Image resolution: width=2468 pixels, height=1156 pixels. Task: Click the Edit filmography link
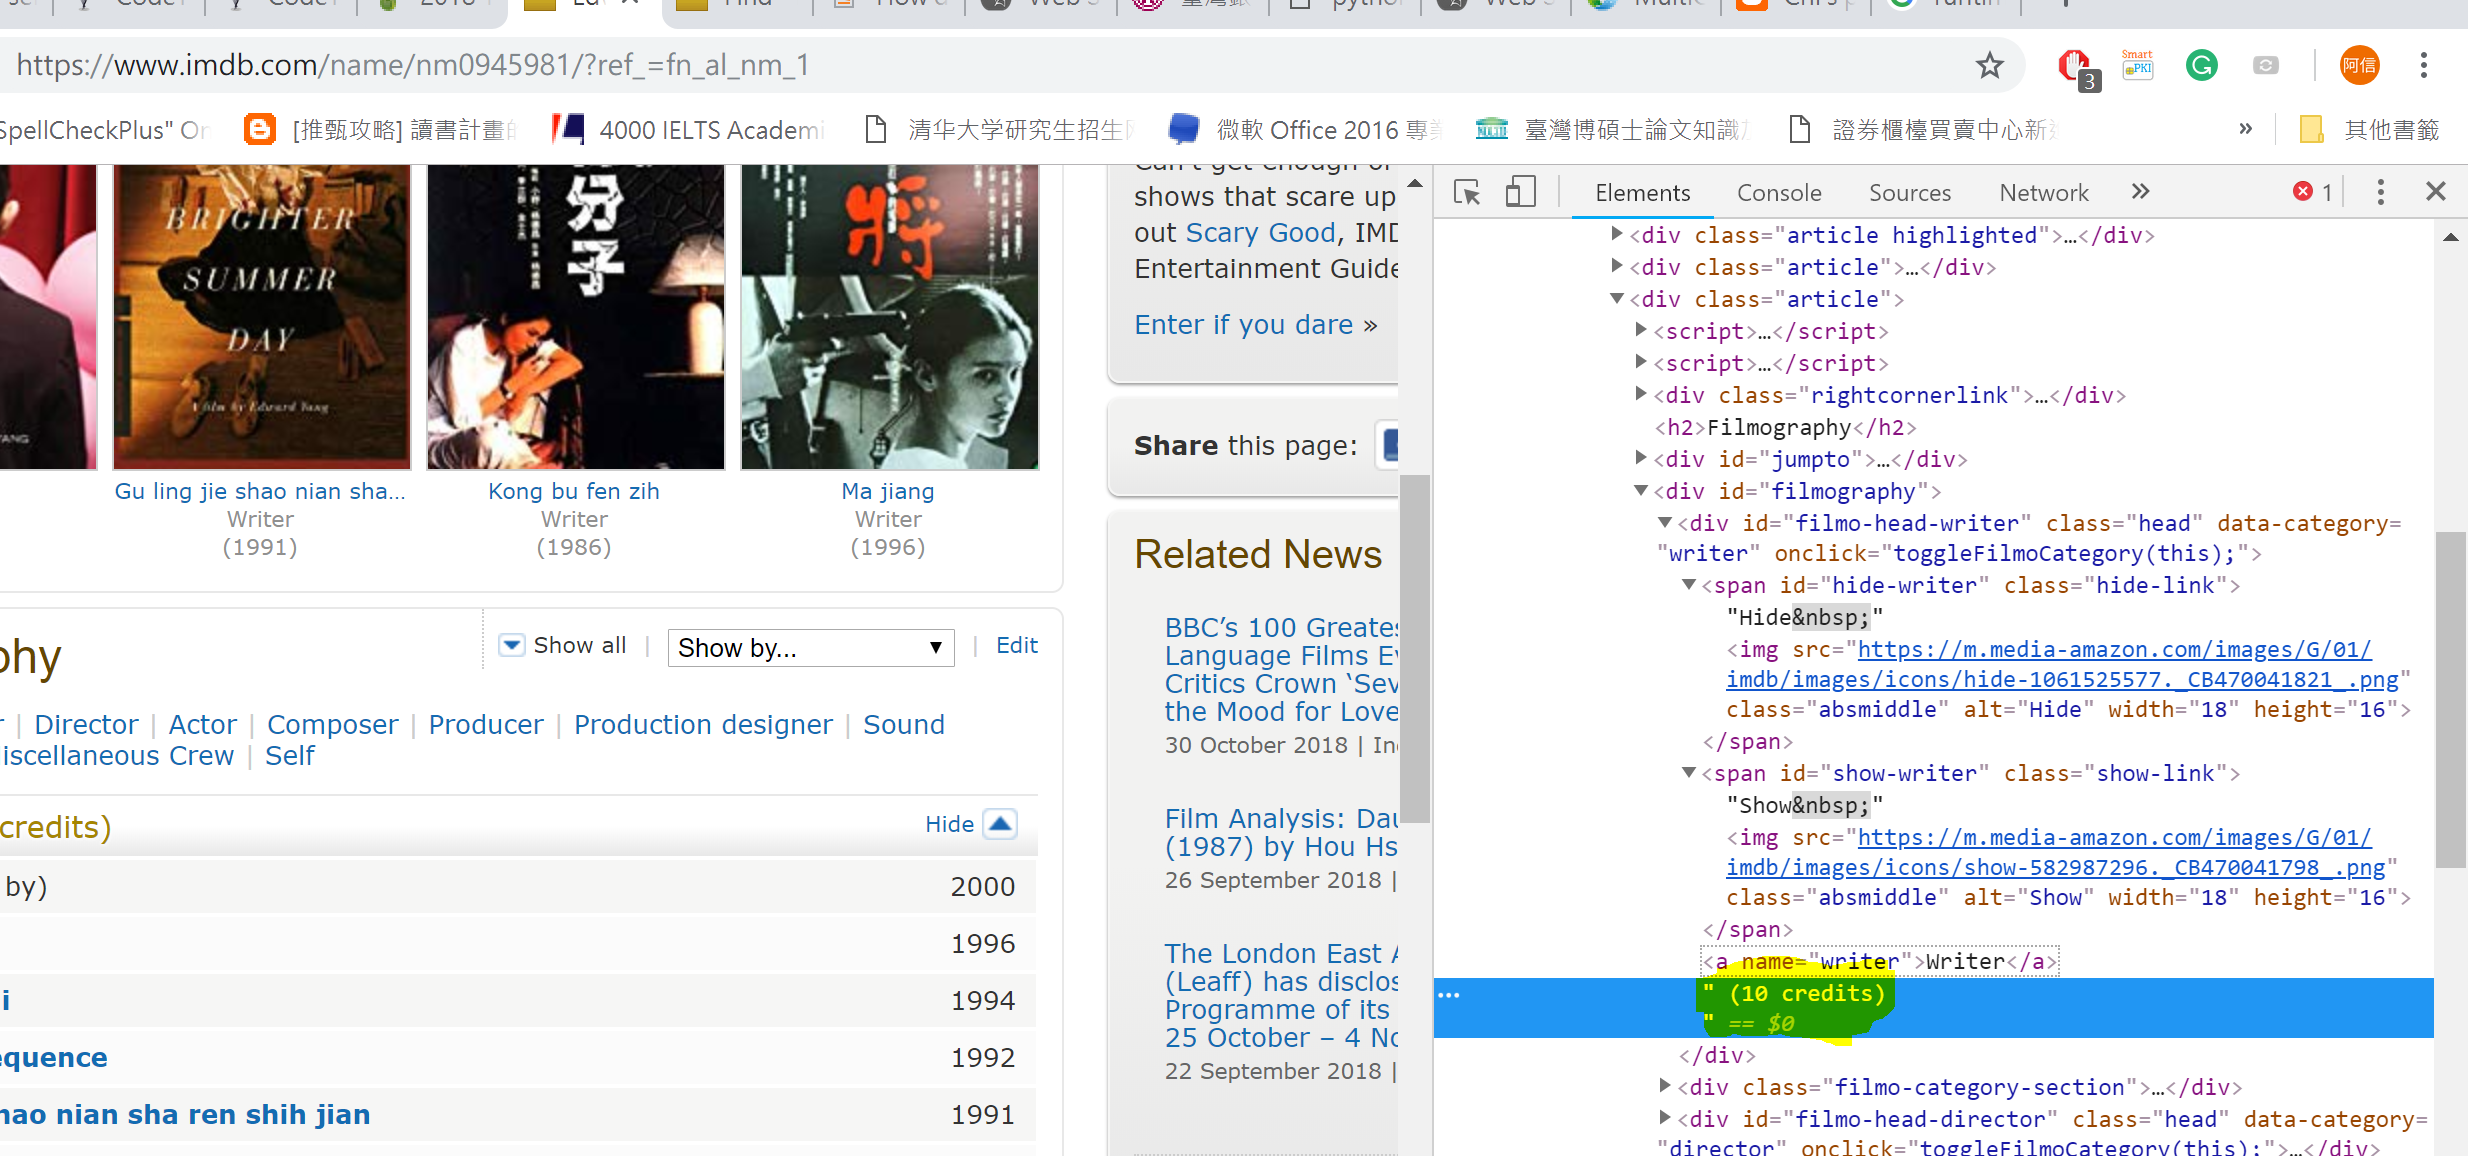1017,645
